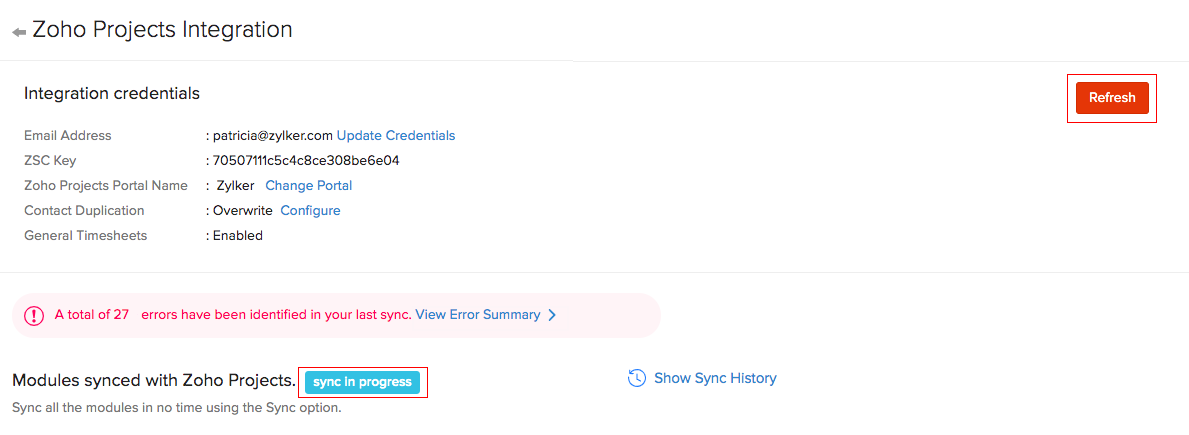Click the Zoho Projects Integration page title

click(x=162, y=30)
